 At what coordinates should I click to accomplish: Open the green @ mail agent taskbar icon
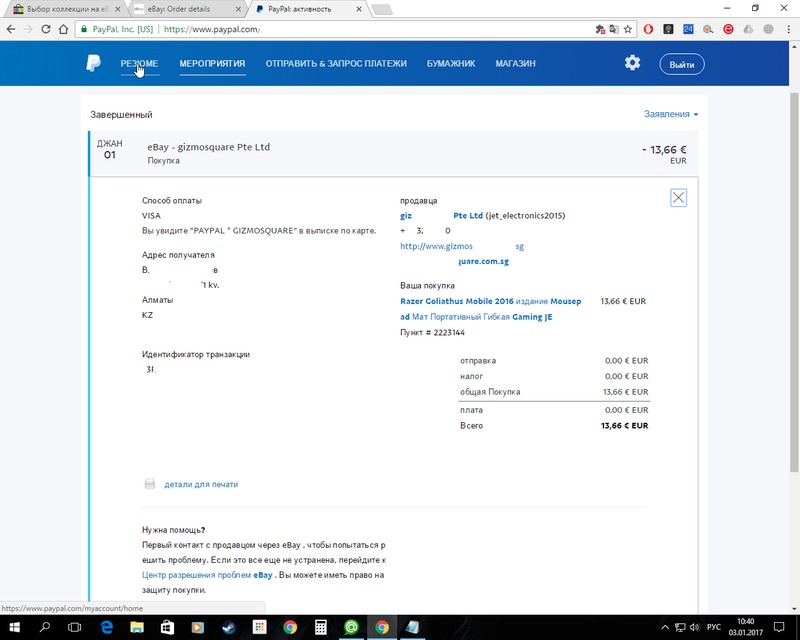click(x=351, y=627)
